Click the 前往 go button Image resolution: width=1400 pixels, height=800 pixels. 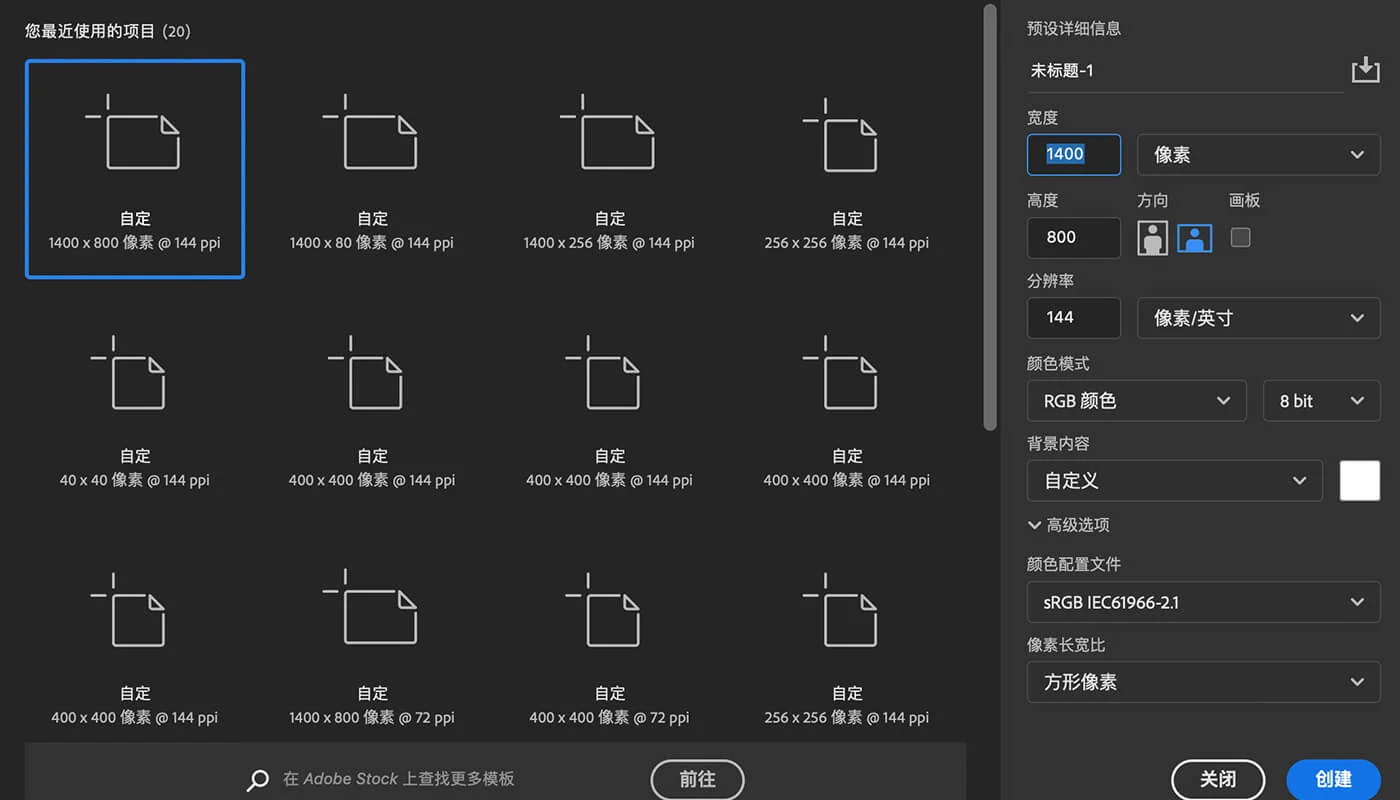[697, 779]
